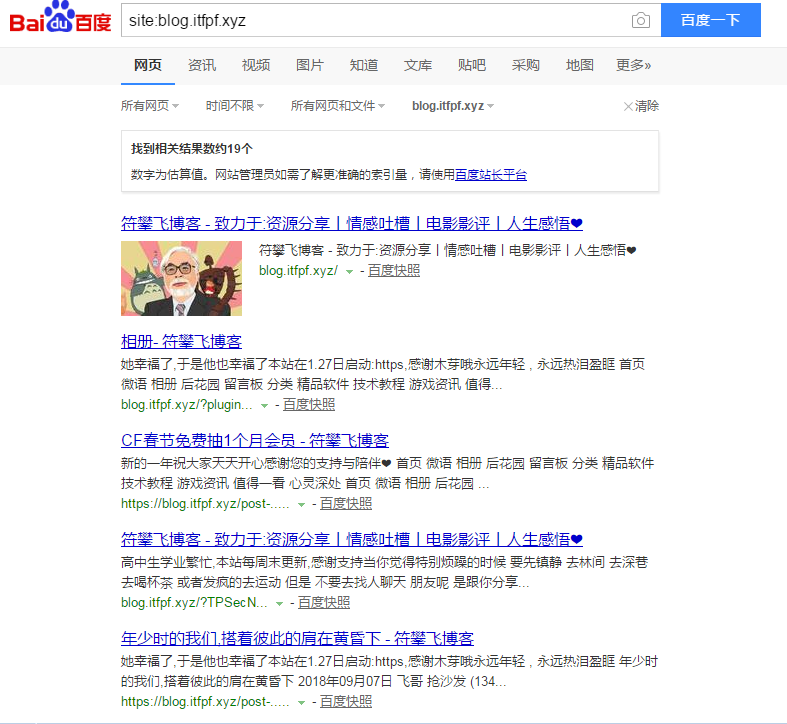Viewport: 787px width, 724px height.
Task: Switch to the 视频 tab
Action: (x=256, y=65)
